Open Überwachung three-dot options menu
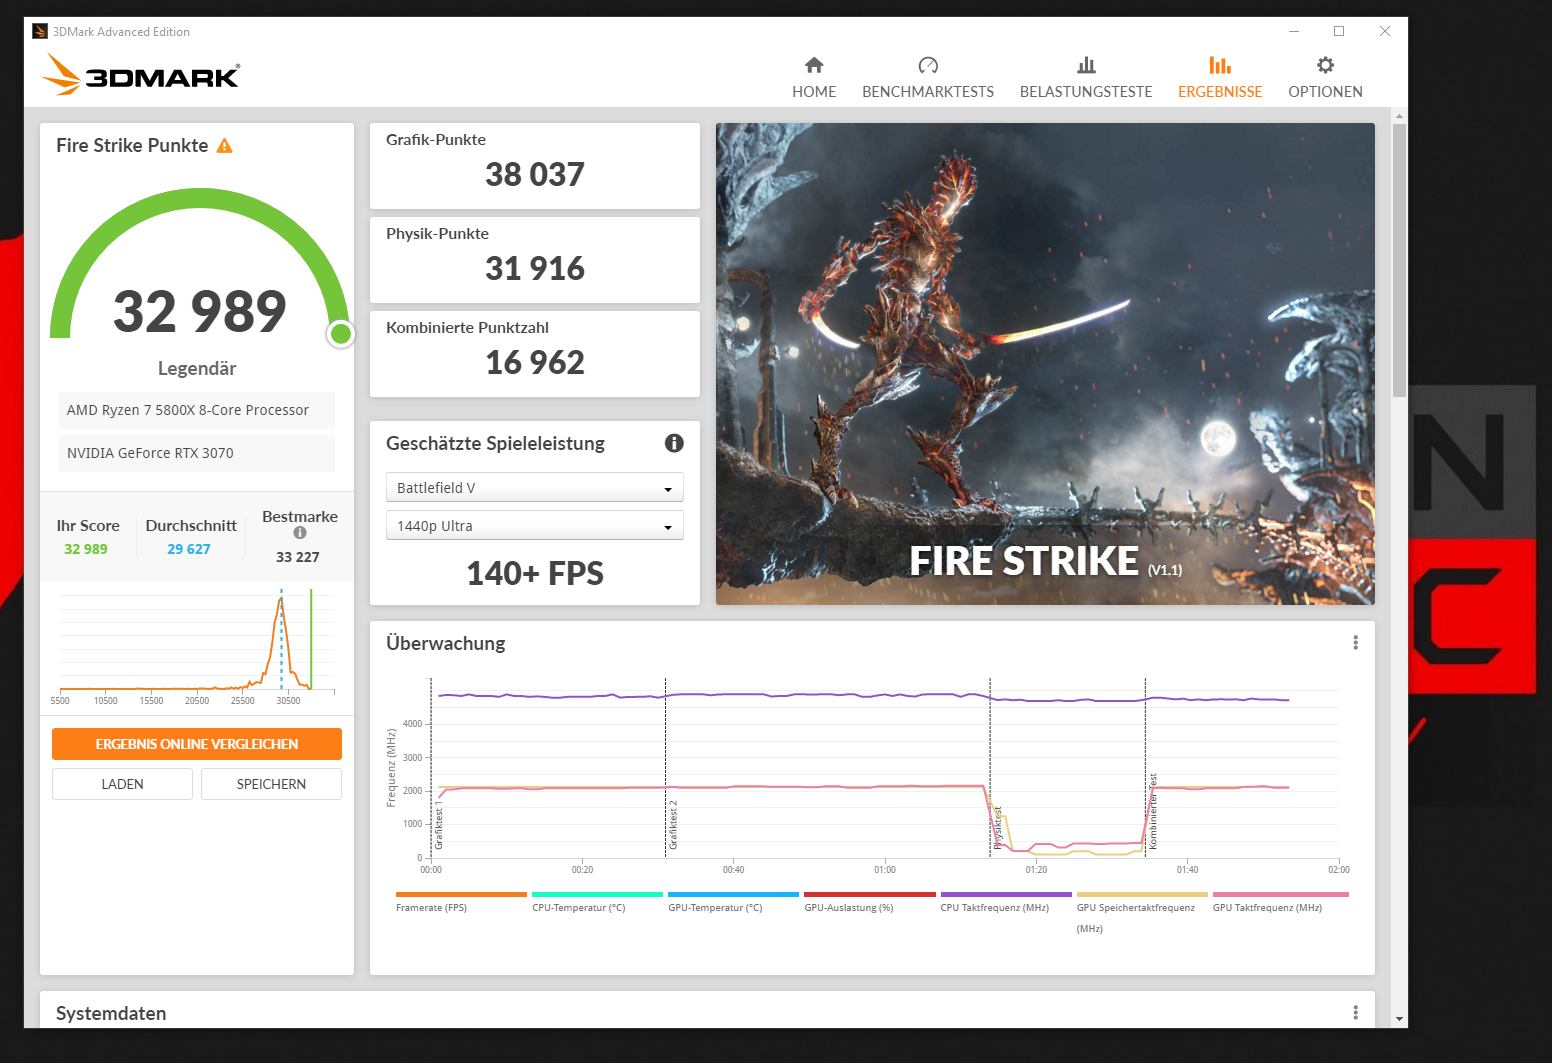The width and height of the screenshot is (1552, 1063). [x=1356, y=643]
